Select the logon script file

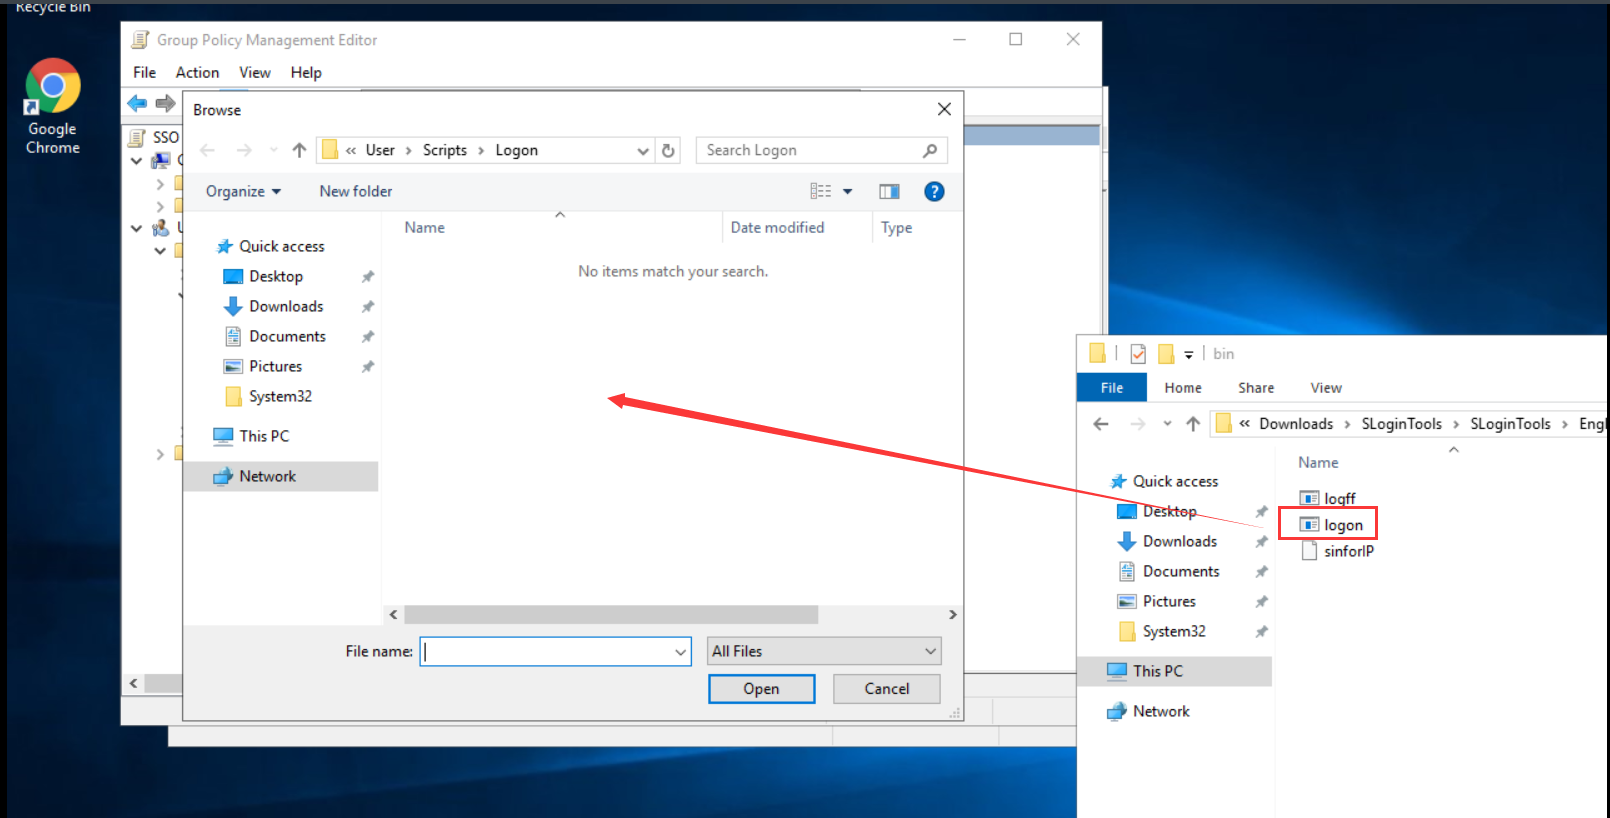[1342, 525]
